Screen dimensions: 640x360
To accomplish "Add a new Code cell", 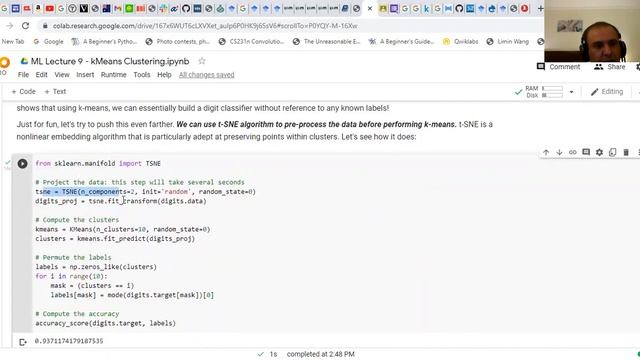I will point(23,91).
